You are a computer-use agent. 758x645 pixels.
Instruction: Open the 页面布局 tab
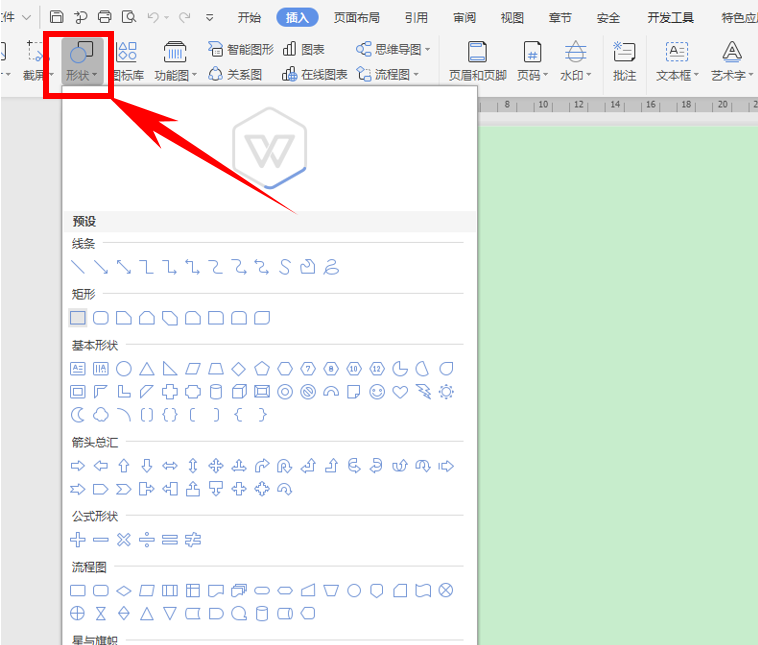356,18
